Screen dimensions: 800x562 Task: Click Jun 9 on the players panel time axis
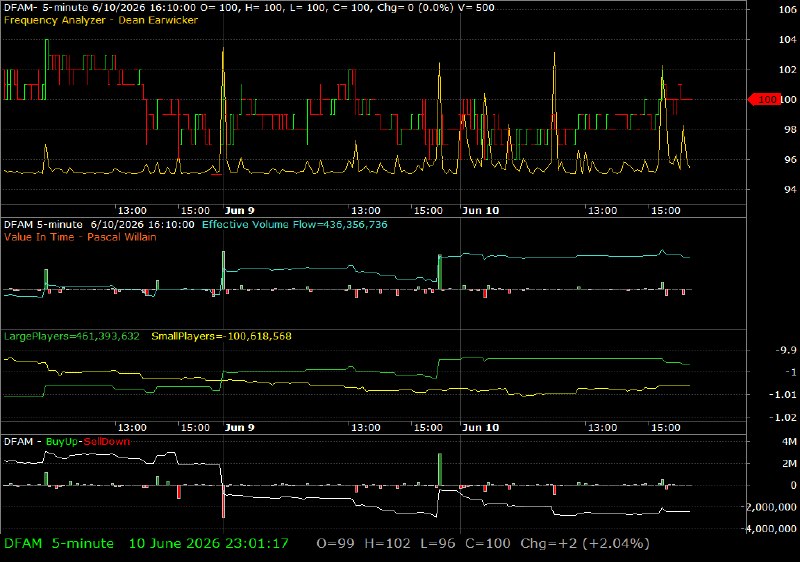(x=239, y=427)
